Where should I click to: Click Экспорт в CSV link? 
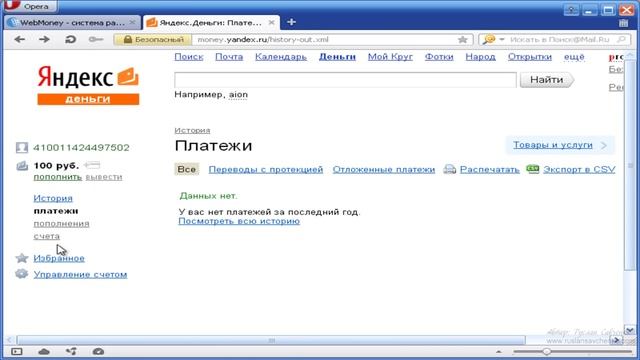(579, 169)
